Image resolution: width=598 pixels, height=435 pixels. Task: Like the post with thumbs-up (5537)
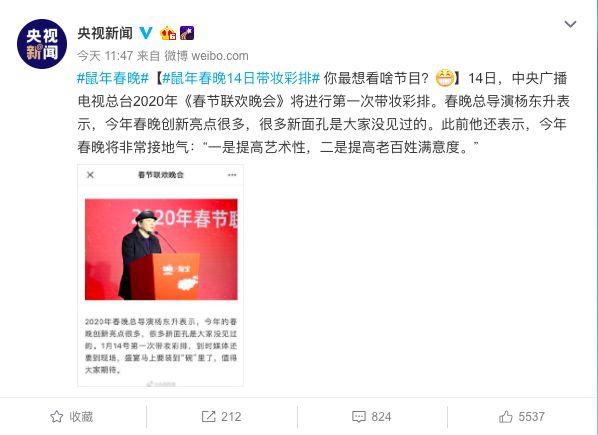point(506,417)
